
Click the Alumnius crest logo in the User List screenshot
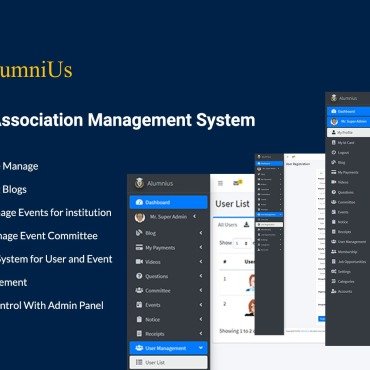[139, 183]
